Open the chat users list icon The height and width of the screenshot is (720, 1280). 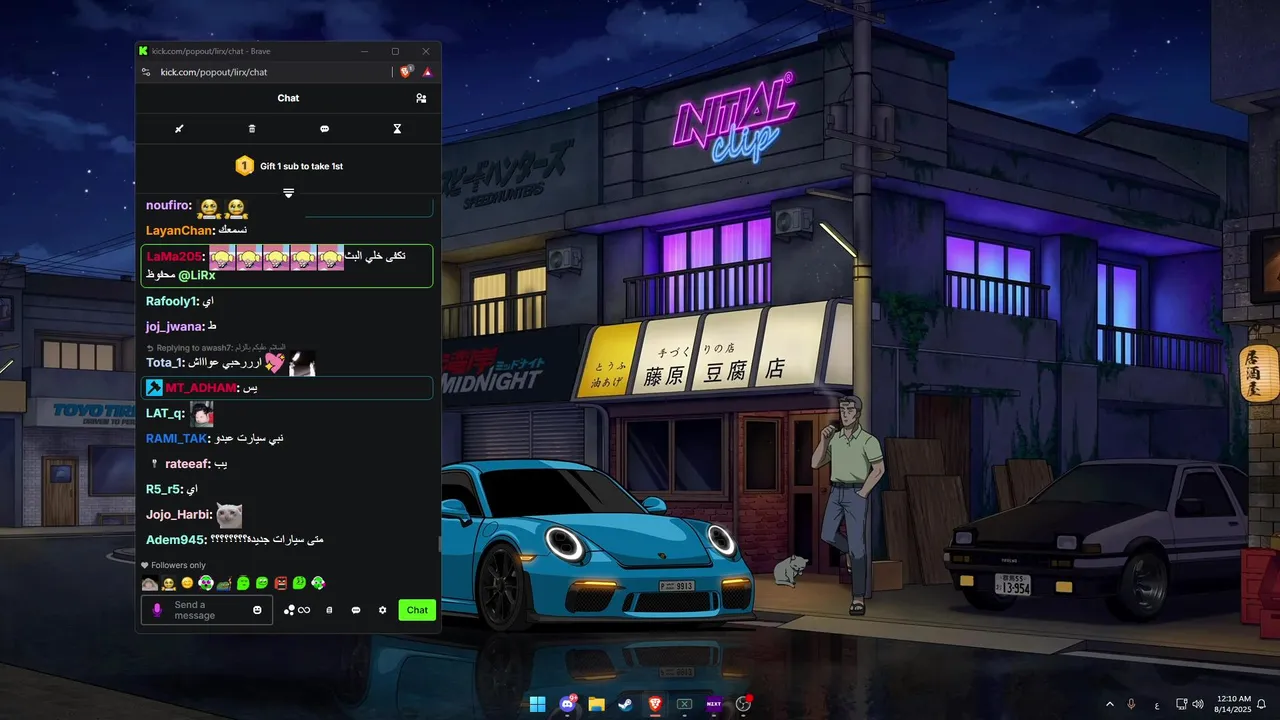tap(421, 98)
